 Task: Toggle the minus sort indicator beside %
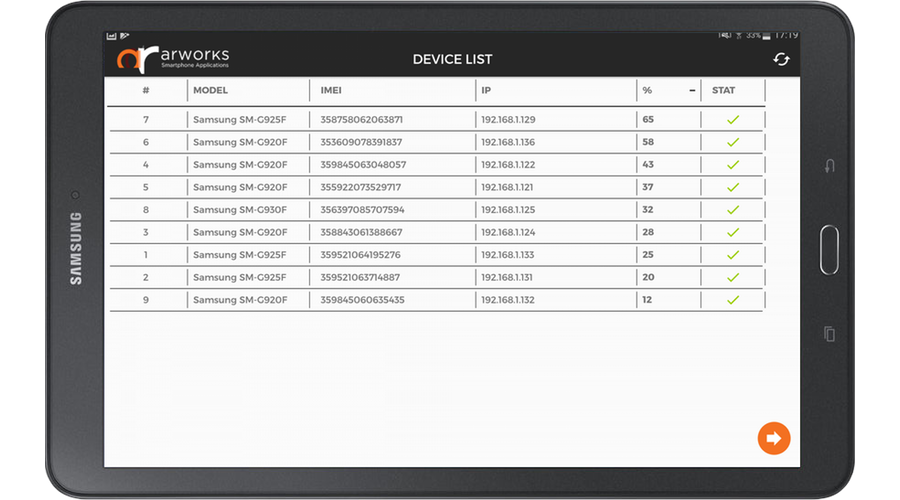692,90
